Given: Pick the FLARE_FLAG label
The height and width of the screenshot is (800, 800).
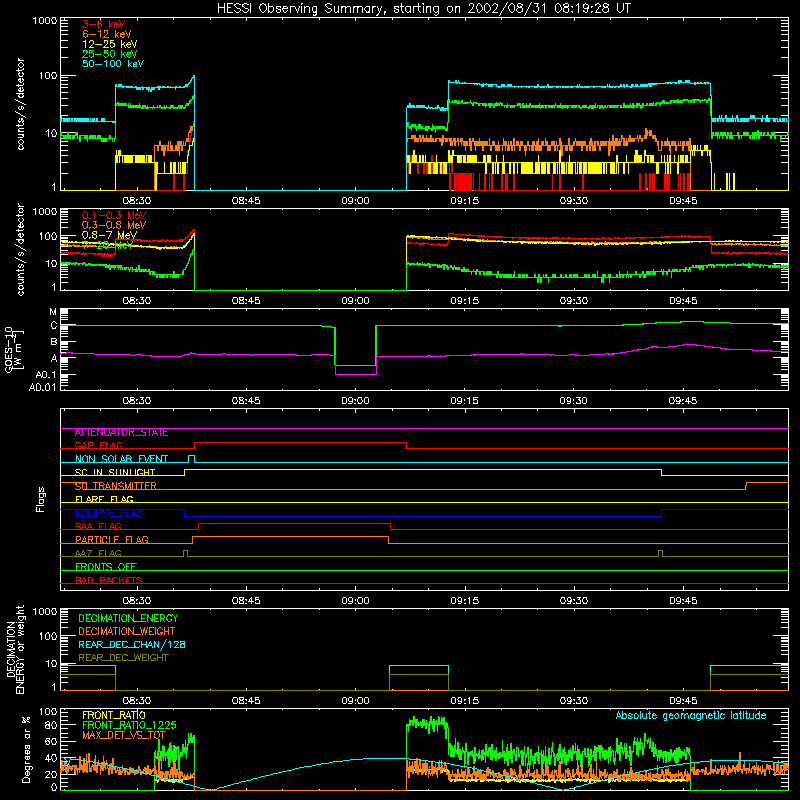Looking at the screenshot, I should pyautogui.click(x=104, y=499).
